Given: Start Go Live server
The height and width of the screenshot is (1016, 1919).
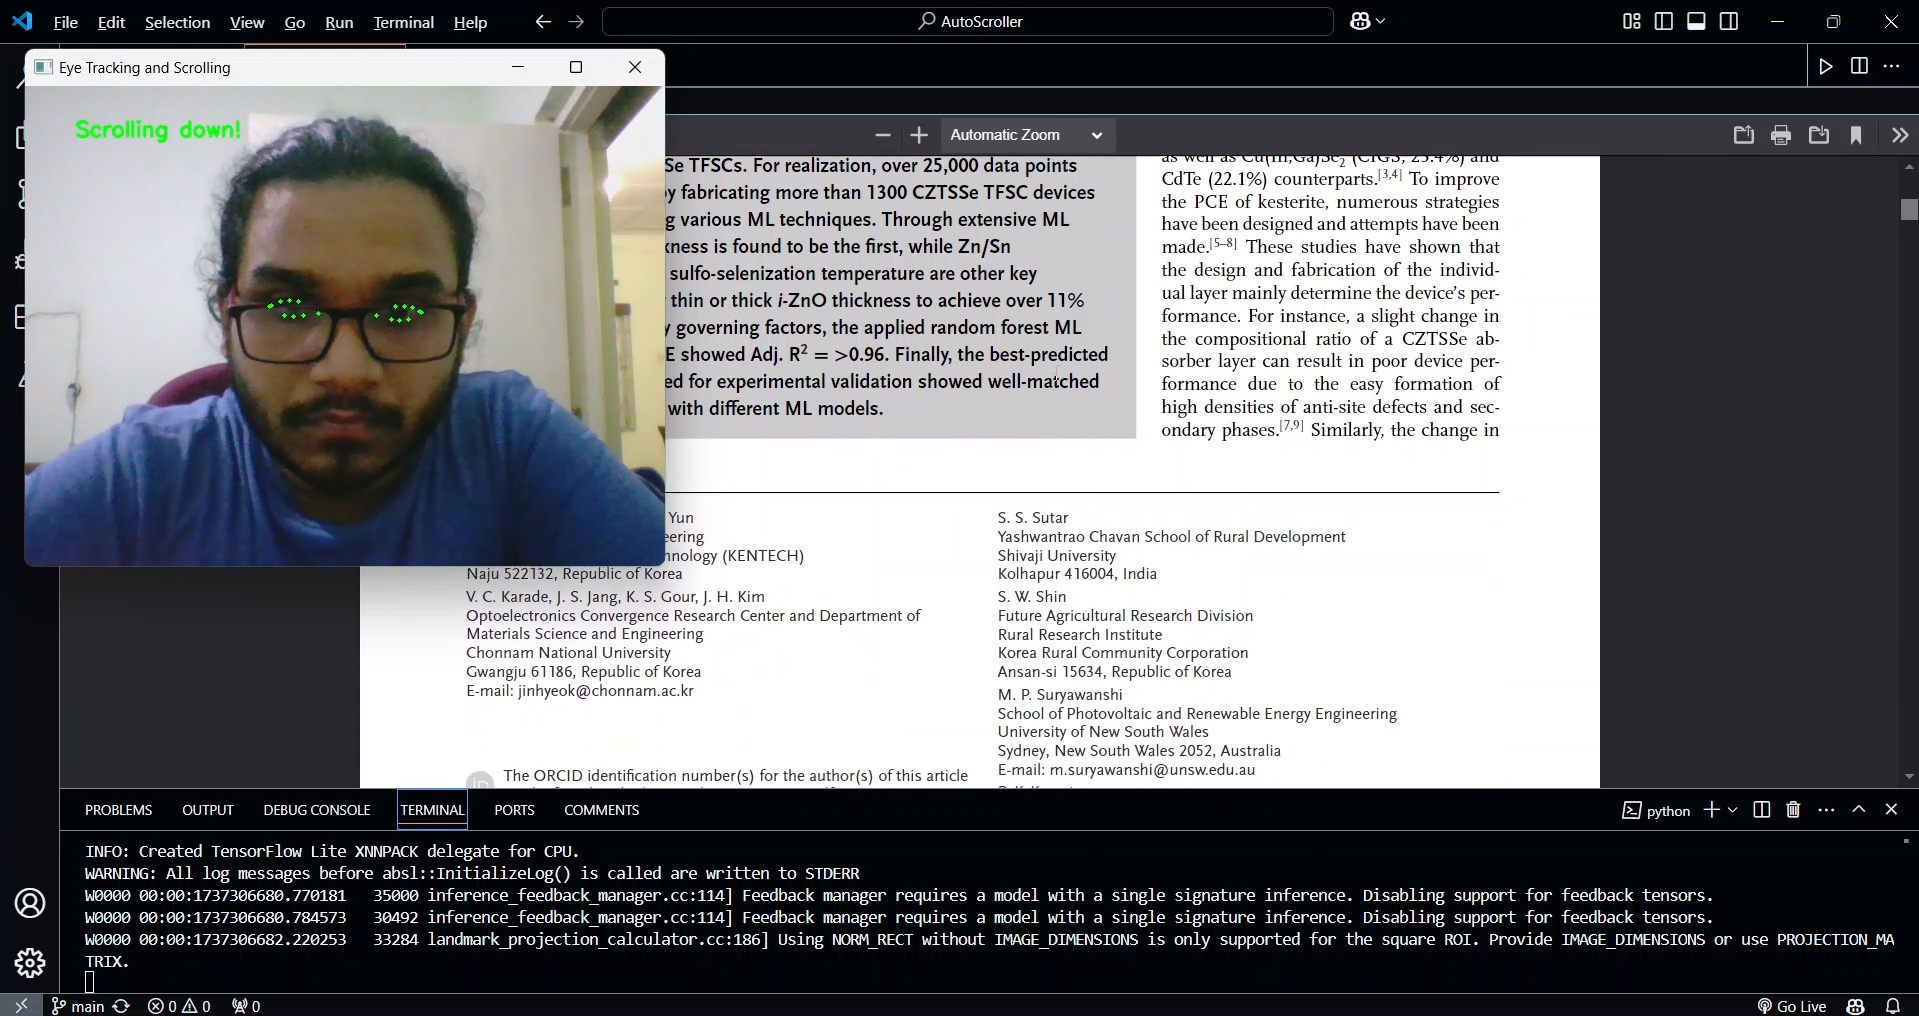Looking at the screenshot, I should pyautogui.click(x=1792, y=1005).
